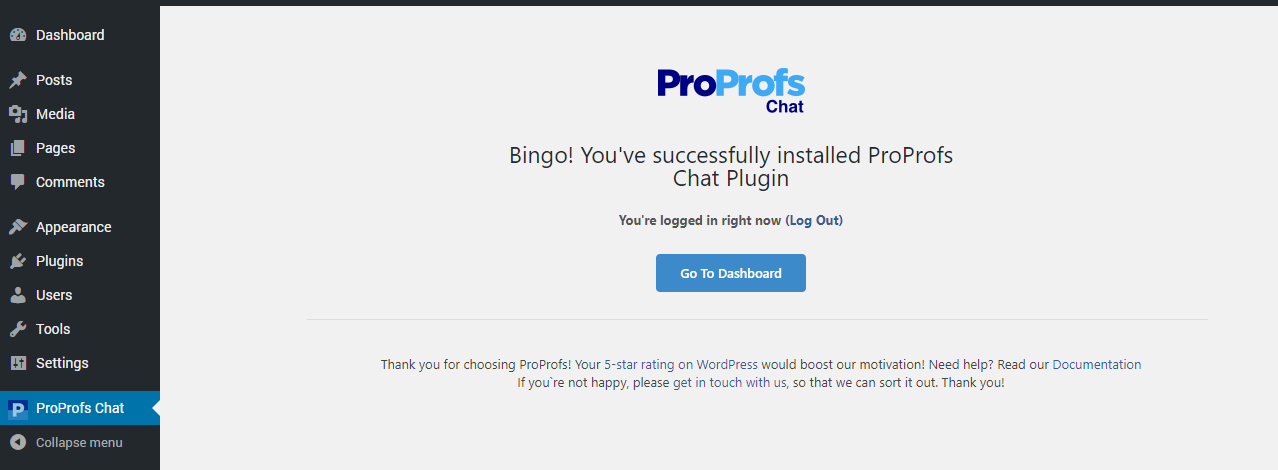
Task: Click the Settings sliders icon
Action: tap(18, 363)
